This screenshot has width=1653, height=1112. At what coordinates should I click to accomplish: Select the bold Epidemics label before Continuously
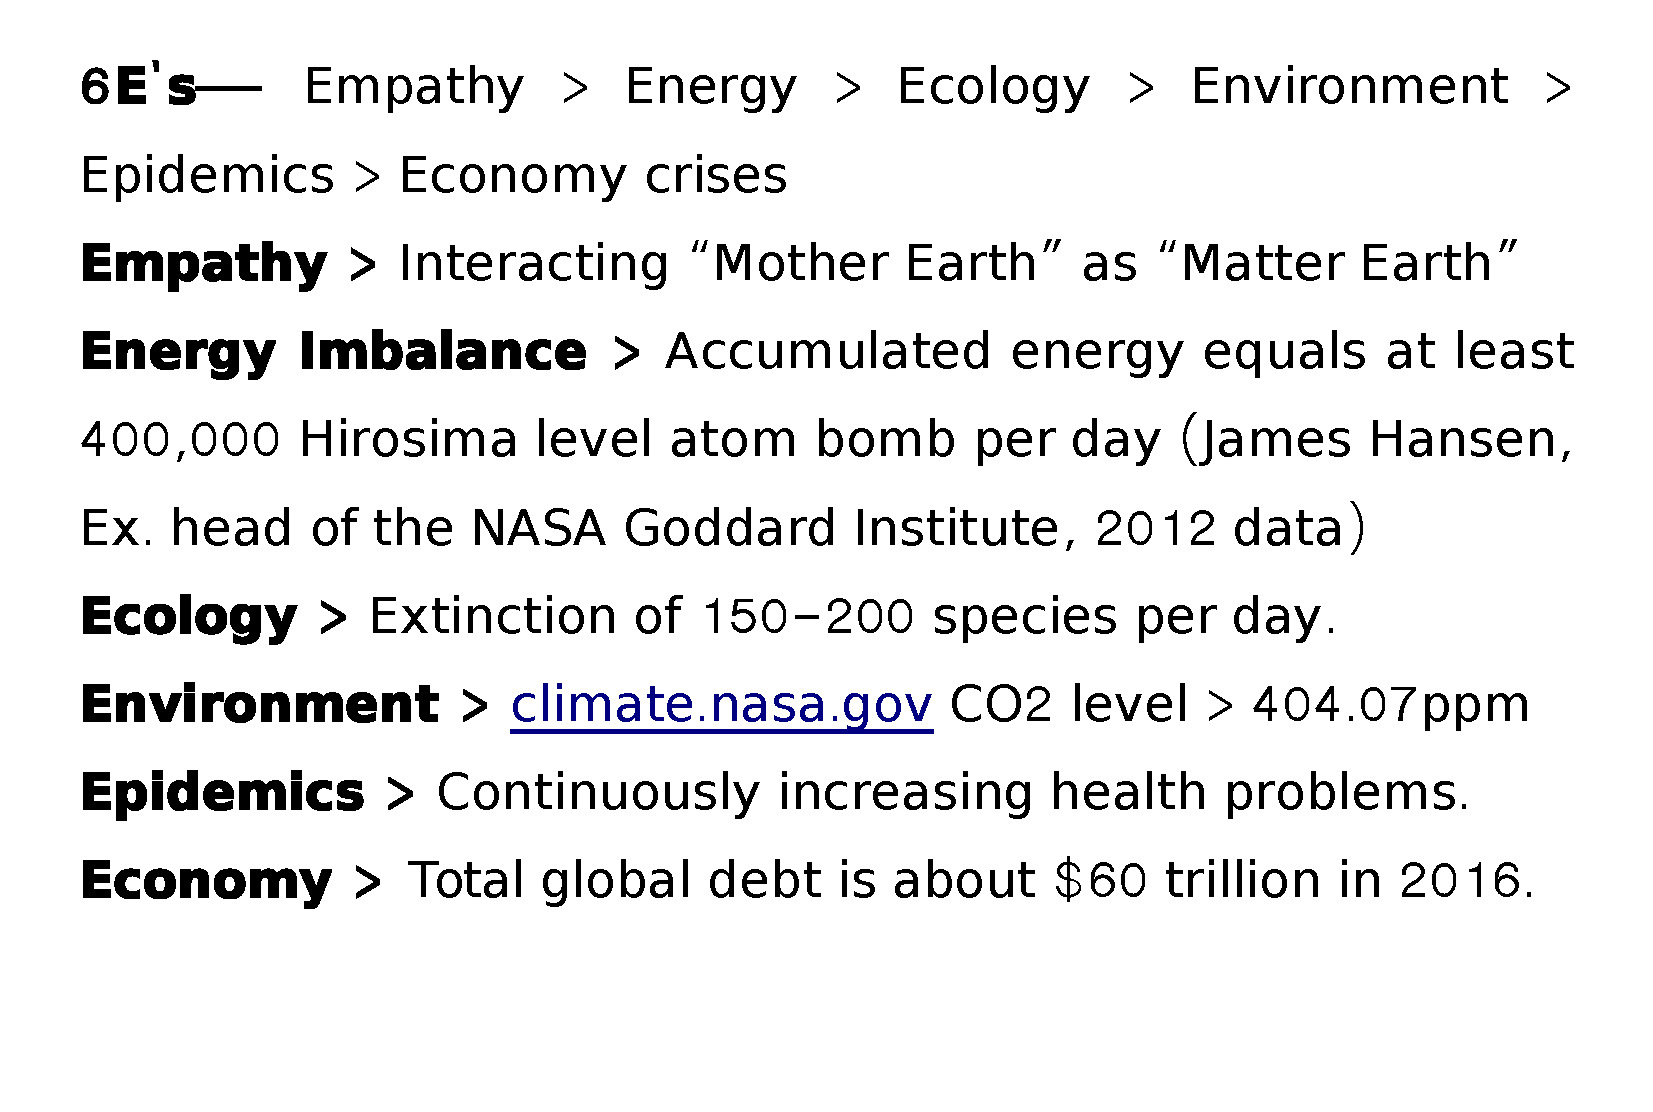point(222,793)
